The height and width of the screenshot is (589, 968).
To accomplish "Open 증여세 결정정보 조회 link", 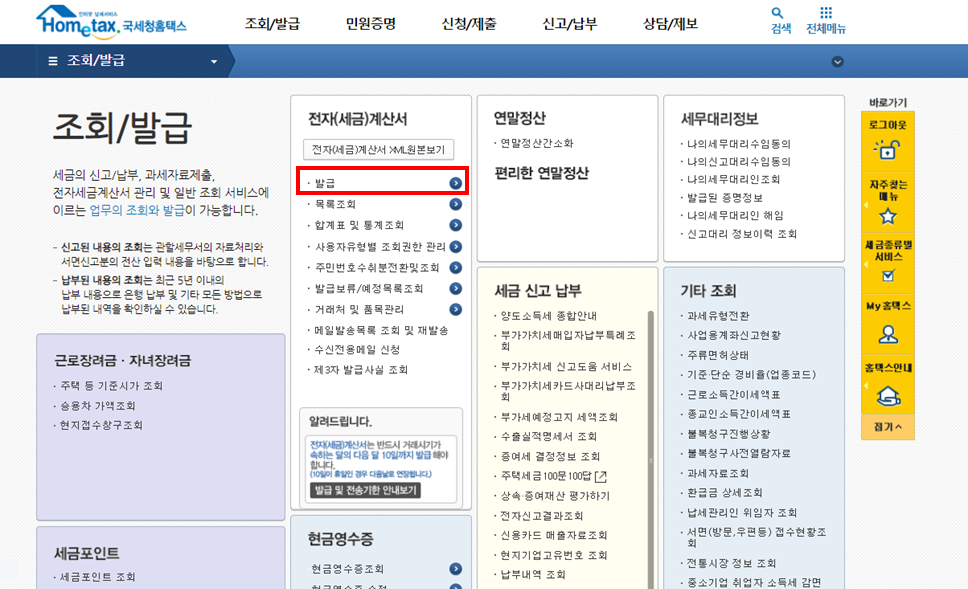I will point(550,457).
